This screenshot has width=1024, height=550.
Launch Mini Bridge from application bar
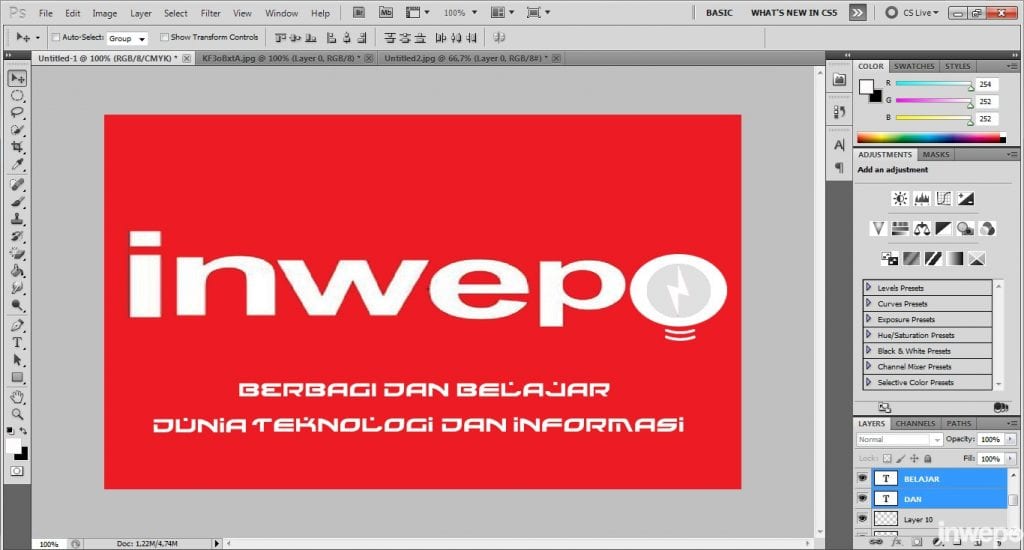(x=386, y=12)
